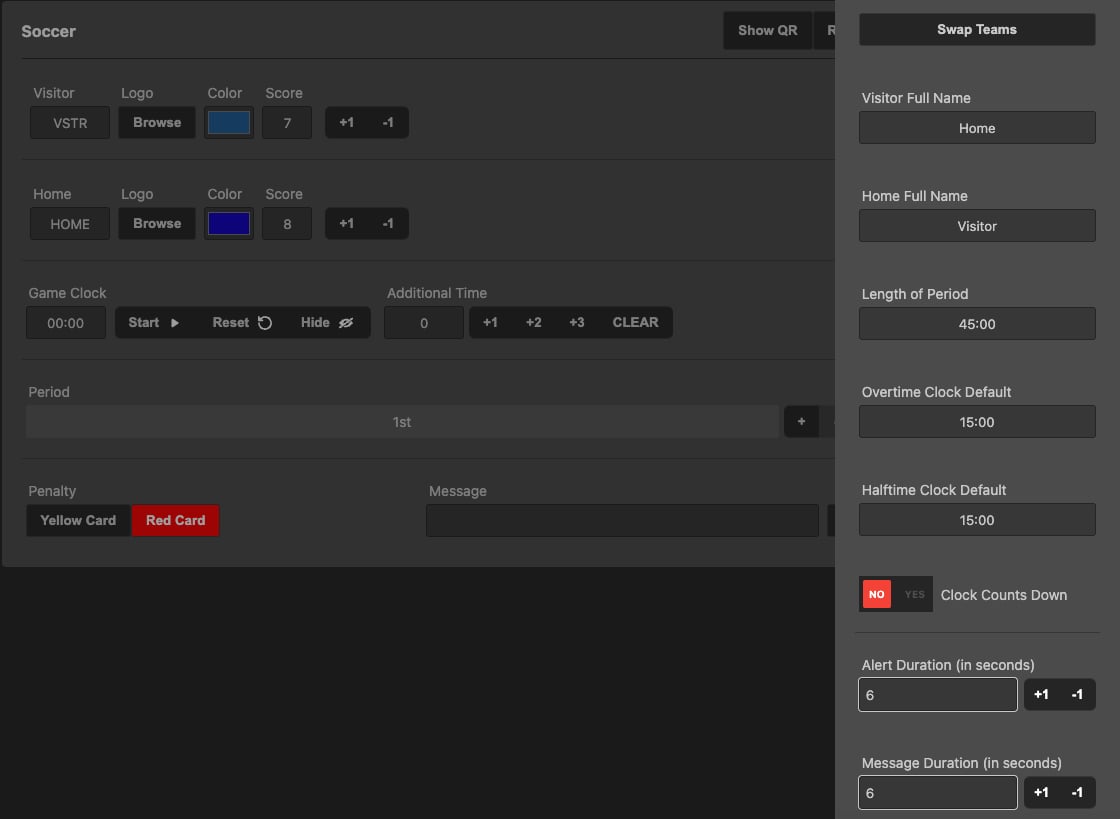
Task: Increase Alert Duration by one second
Action: tap(1041, 694)
